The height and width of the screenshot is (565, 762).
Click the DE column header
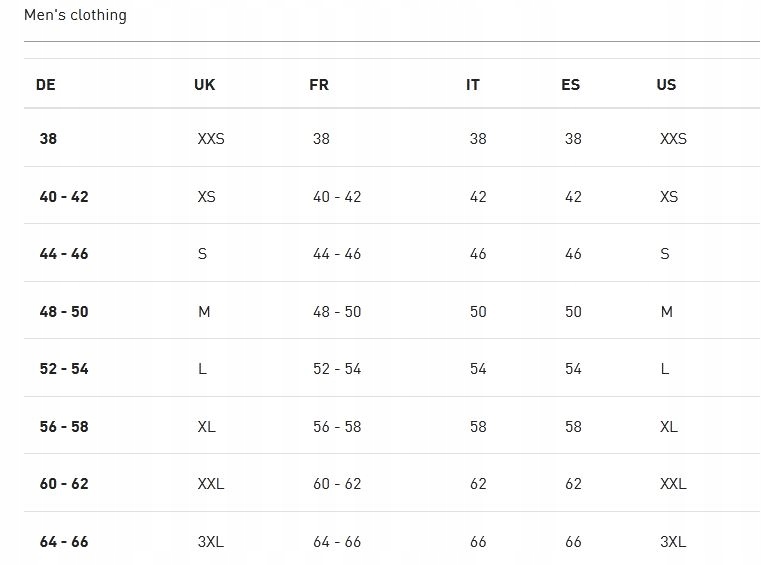click(x=46, y=85)
